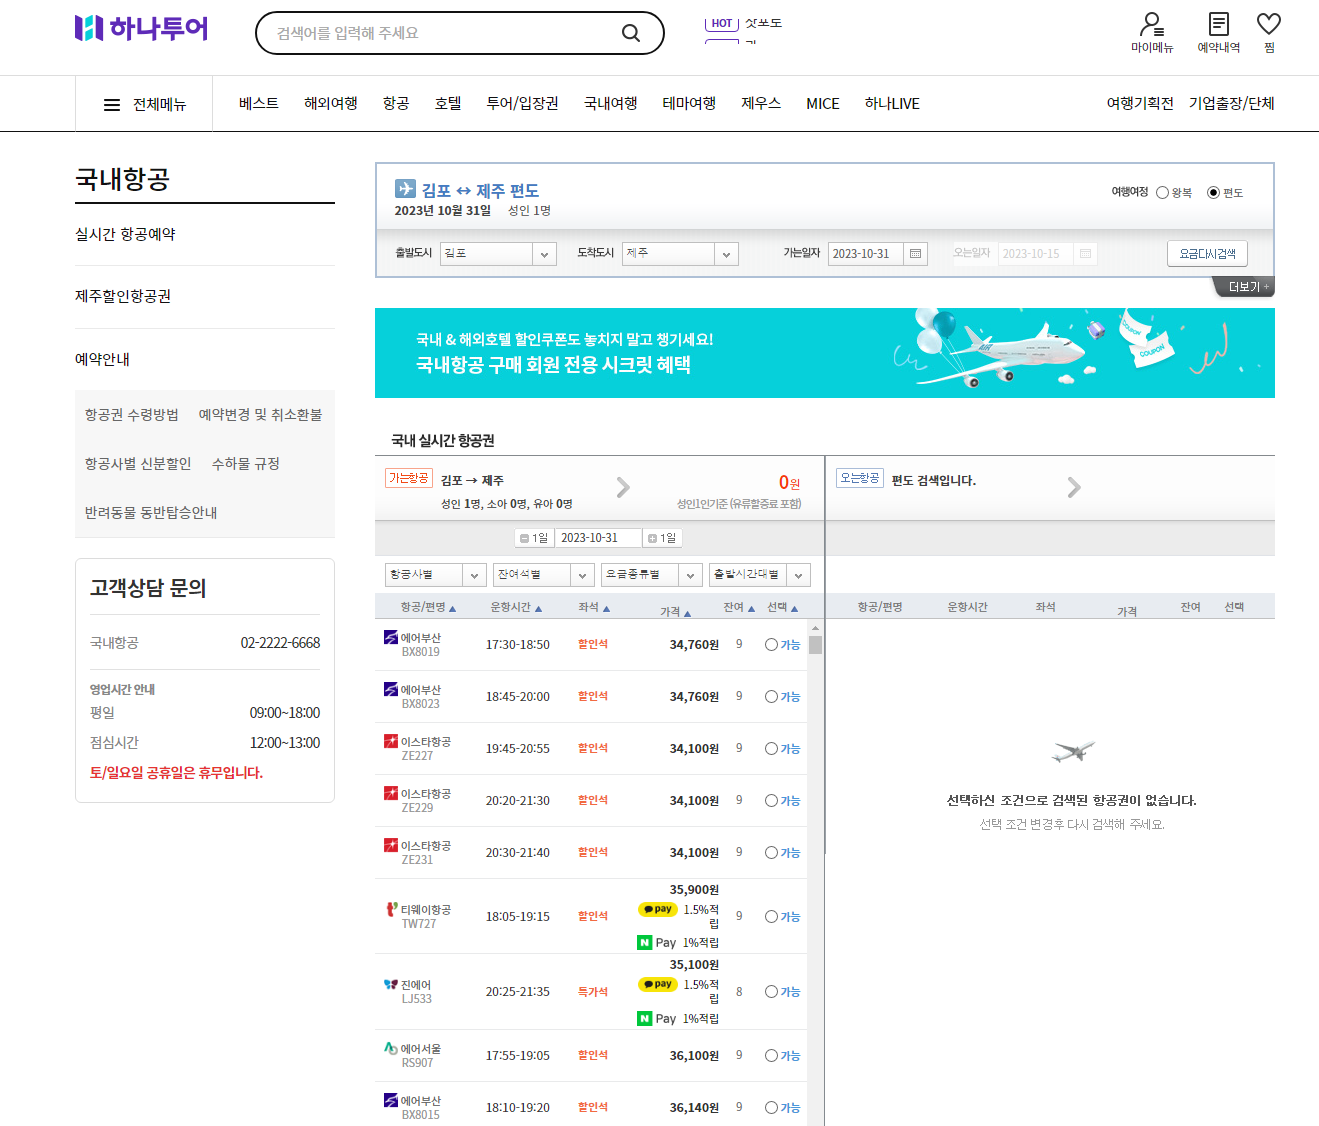This screenshot has height=1126, width=1319.
Task: Click the search magnifier icon
Action: (631, 32)
